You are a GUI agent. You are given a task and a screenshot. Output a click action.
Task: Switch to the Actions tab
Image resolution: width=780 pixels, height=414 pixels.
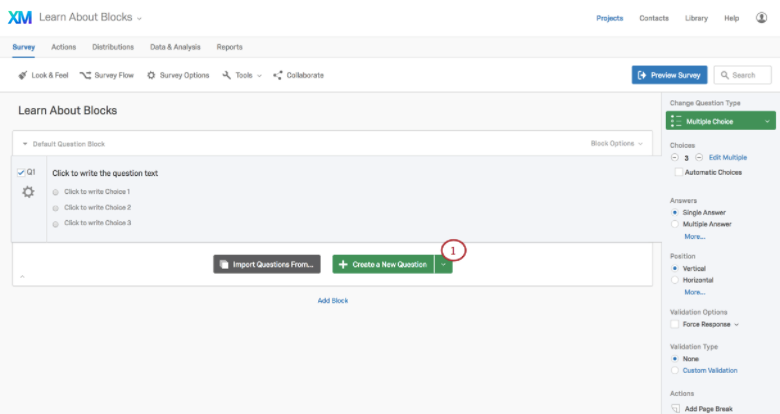64,47
